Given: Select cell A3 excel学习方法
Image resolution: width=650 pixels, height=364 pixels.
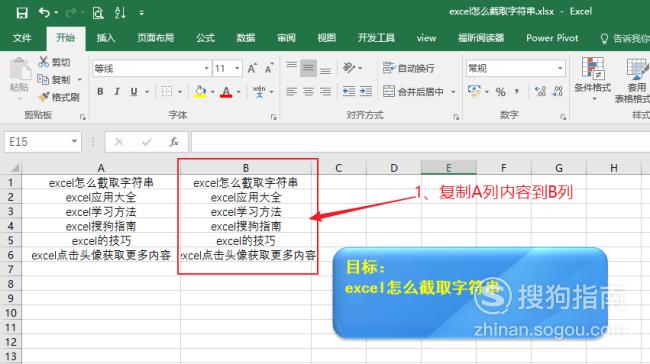Looking at the screenshot, I should 101,212.
